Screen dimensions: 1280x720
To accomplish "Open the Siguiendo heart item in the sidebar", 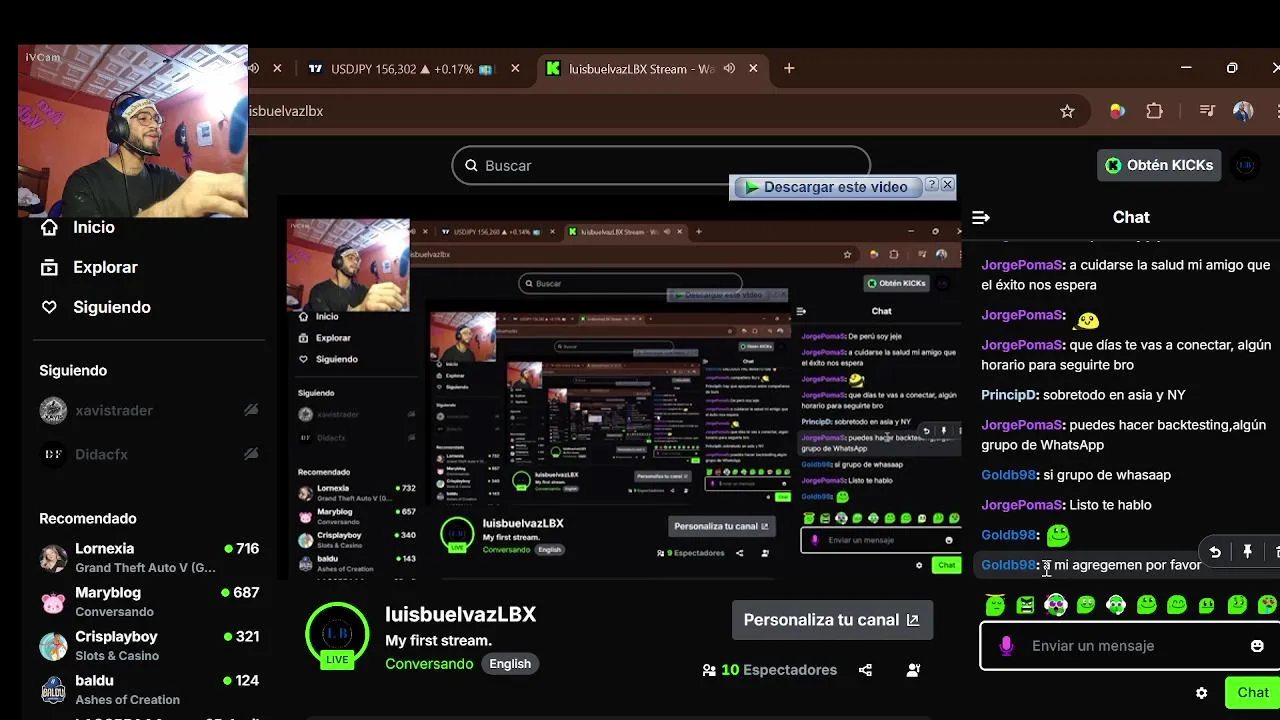I will [x=95, y=307].
